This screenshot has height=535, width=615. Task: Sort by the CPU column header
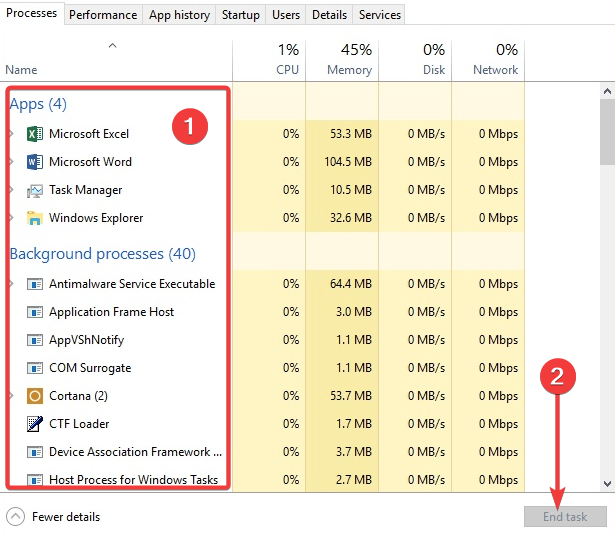[269, 60]
